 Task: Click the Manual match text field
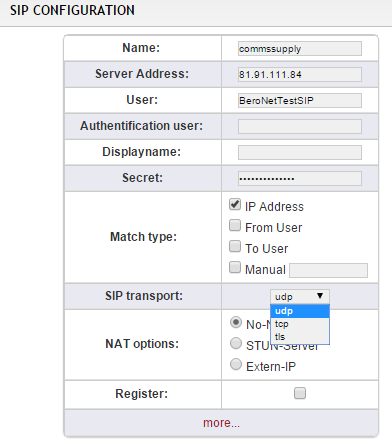(x=328, y=270)
